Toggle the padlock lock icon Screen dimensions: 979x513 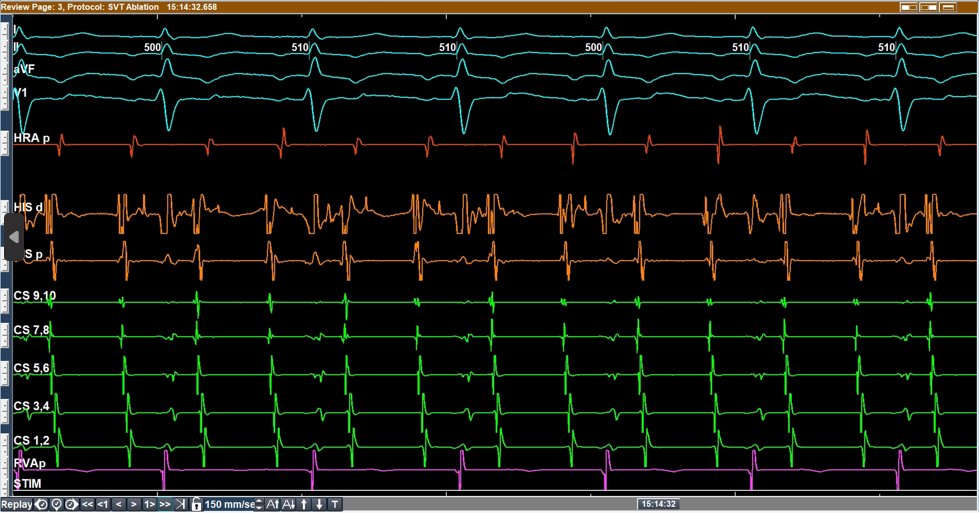196,504
